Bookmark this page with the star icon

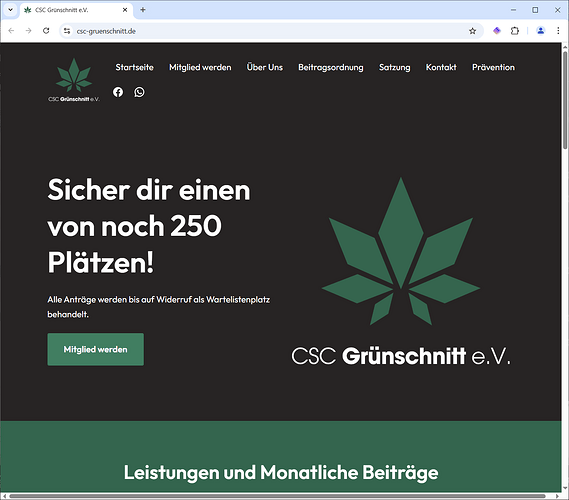472,31
